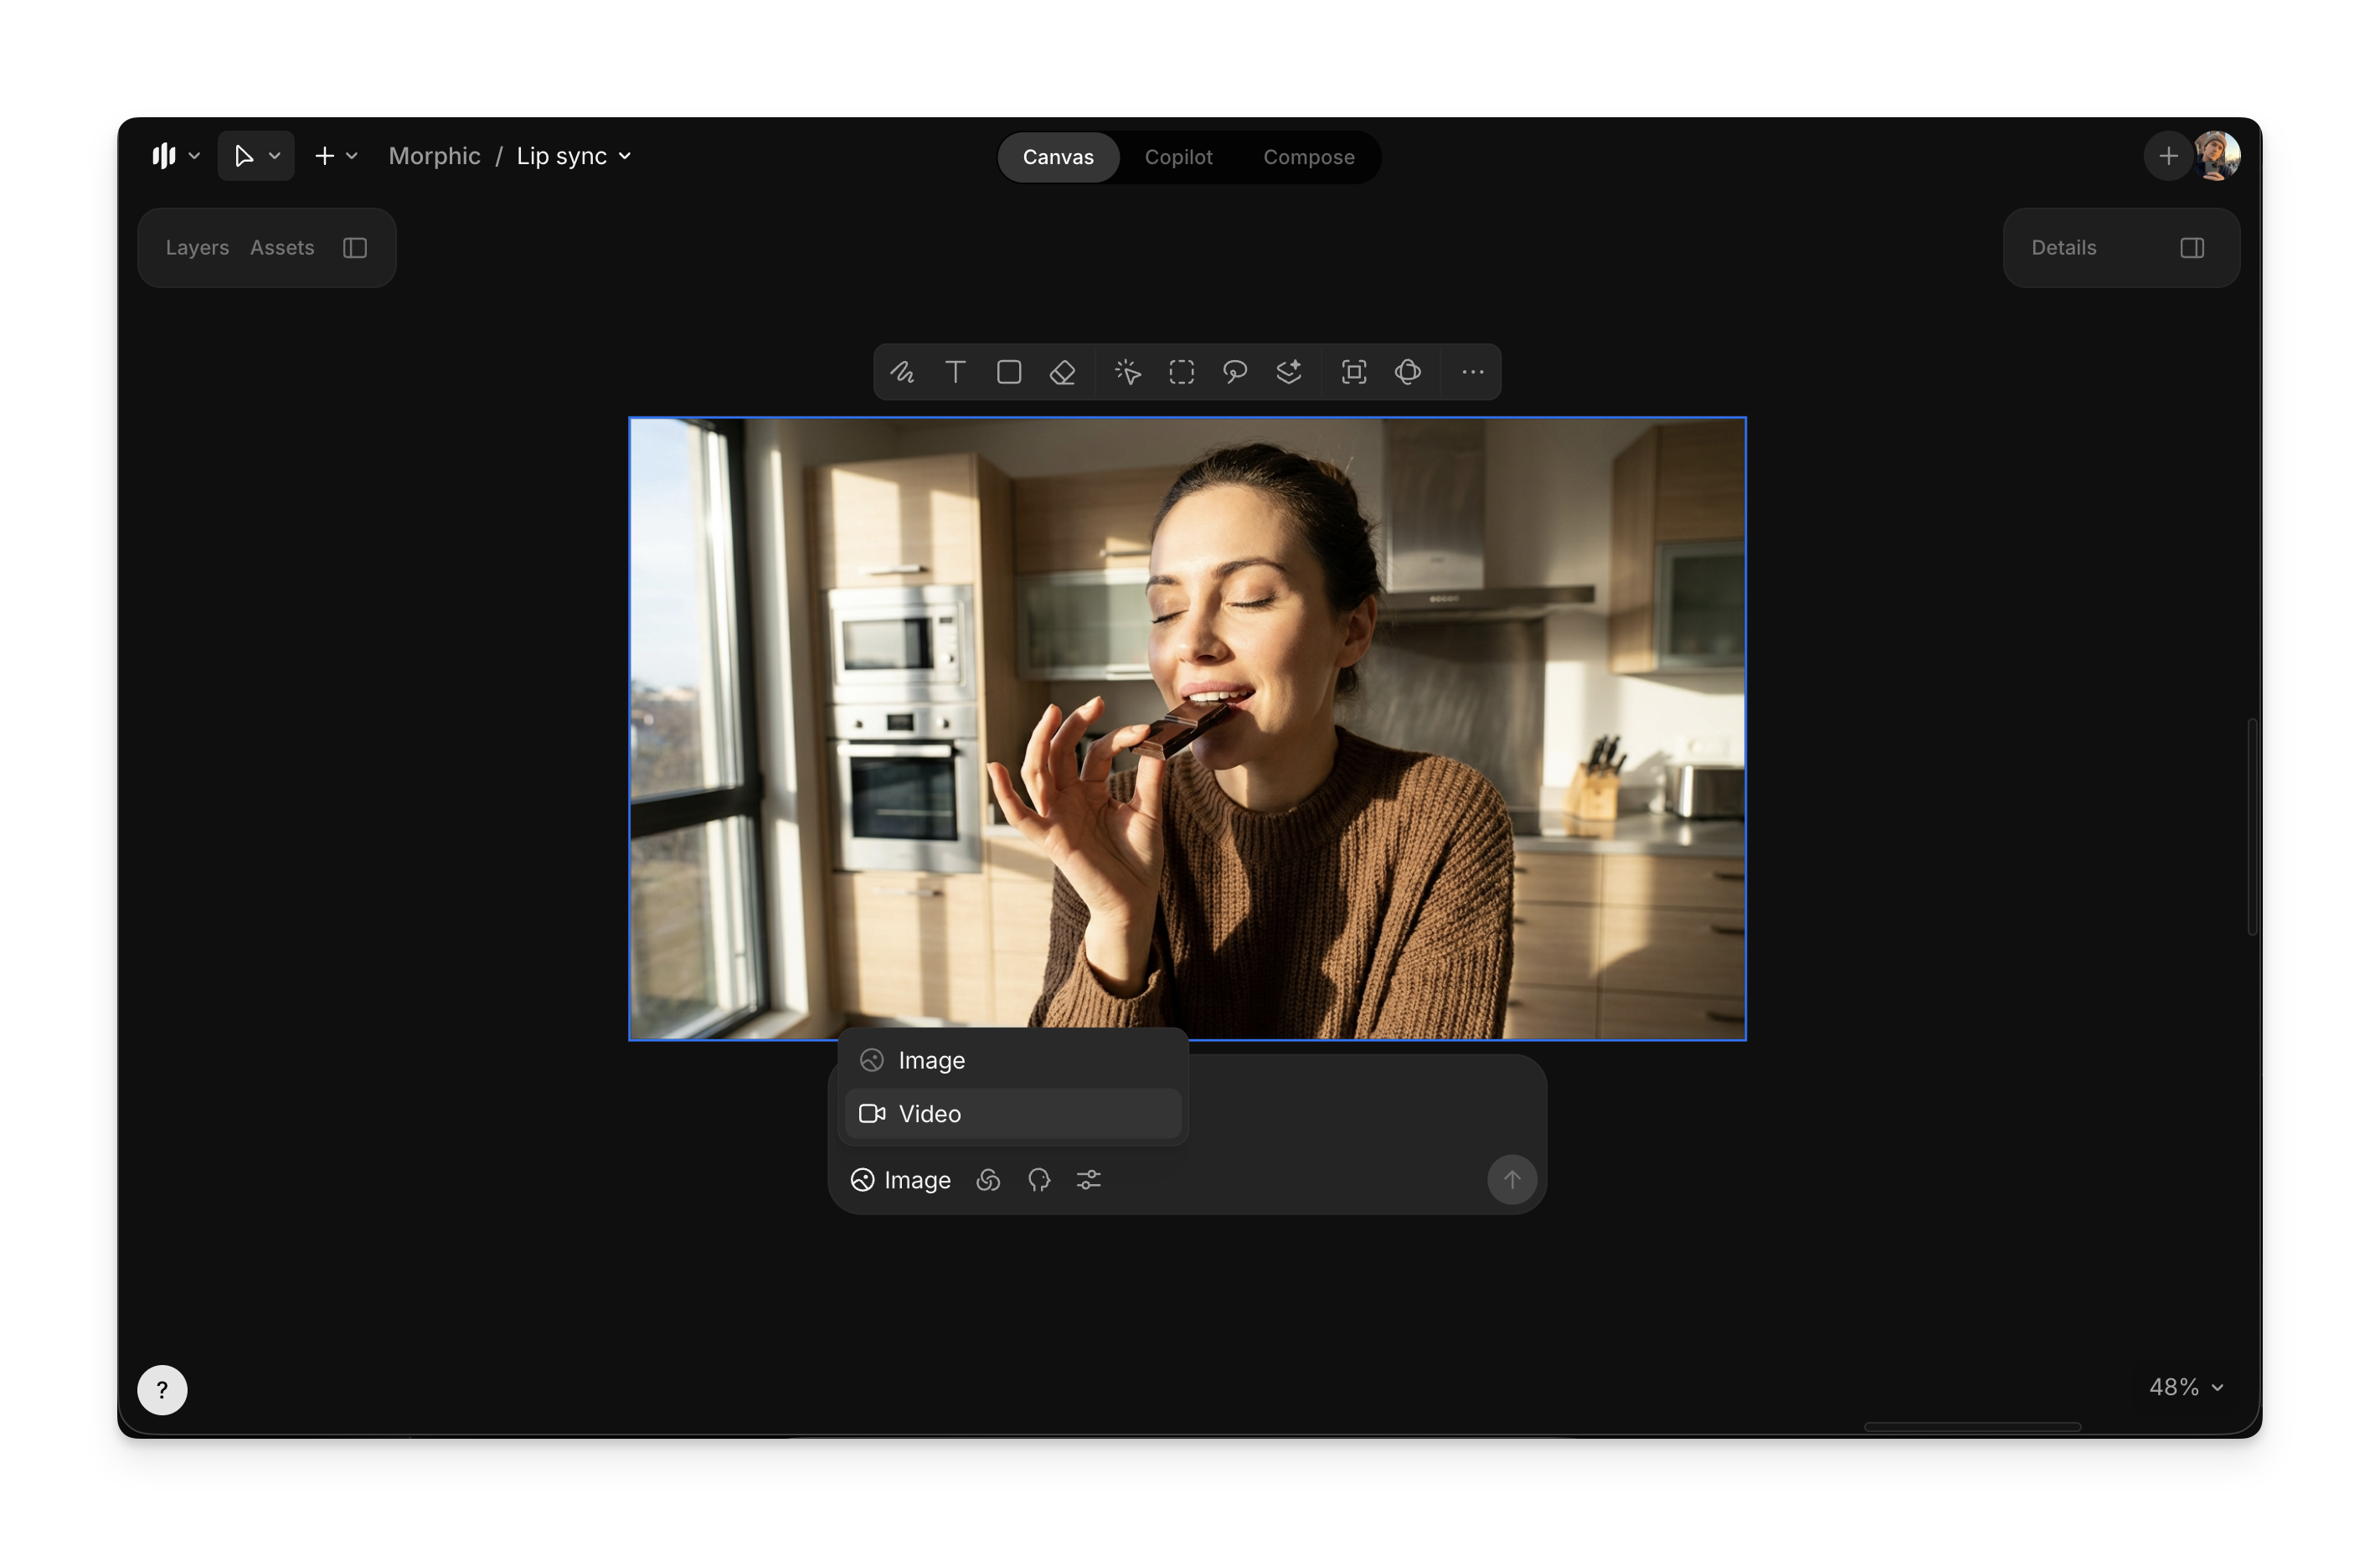Select the dashed marquee selection tool

(x=1181, y=372)
